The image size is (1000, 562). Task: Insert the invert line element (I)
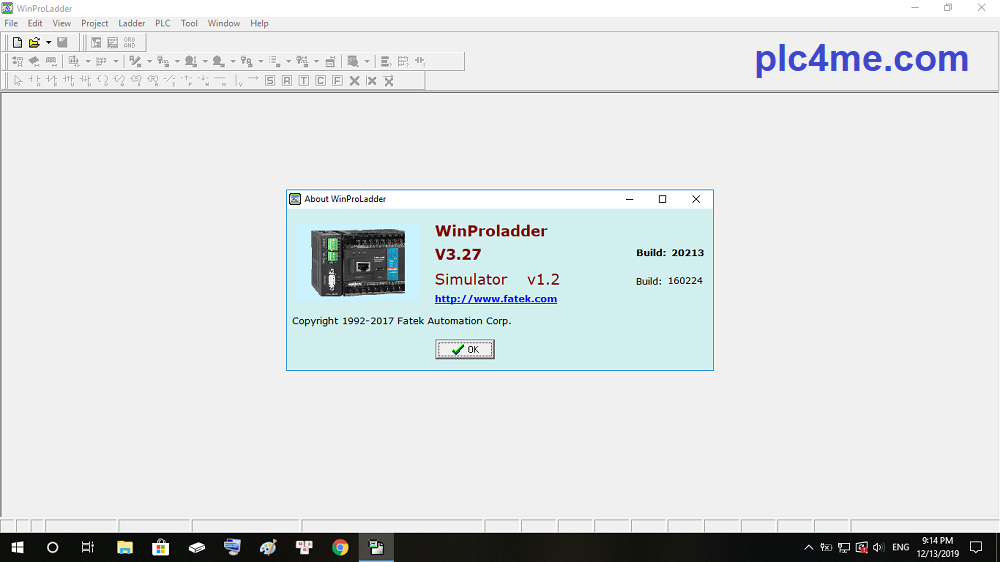[170, 80]
